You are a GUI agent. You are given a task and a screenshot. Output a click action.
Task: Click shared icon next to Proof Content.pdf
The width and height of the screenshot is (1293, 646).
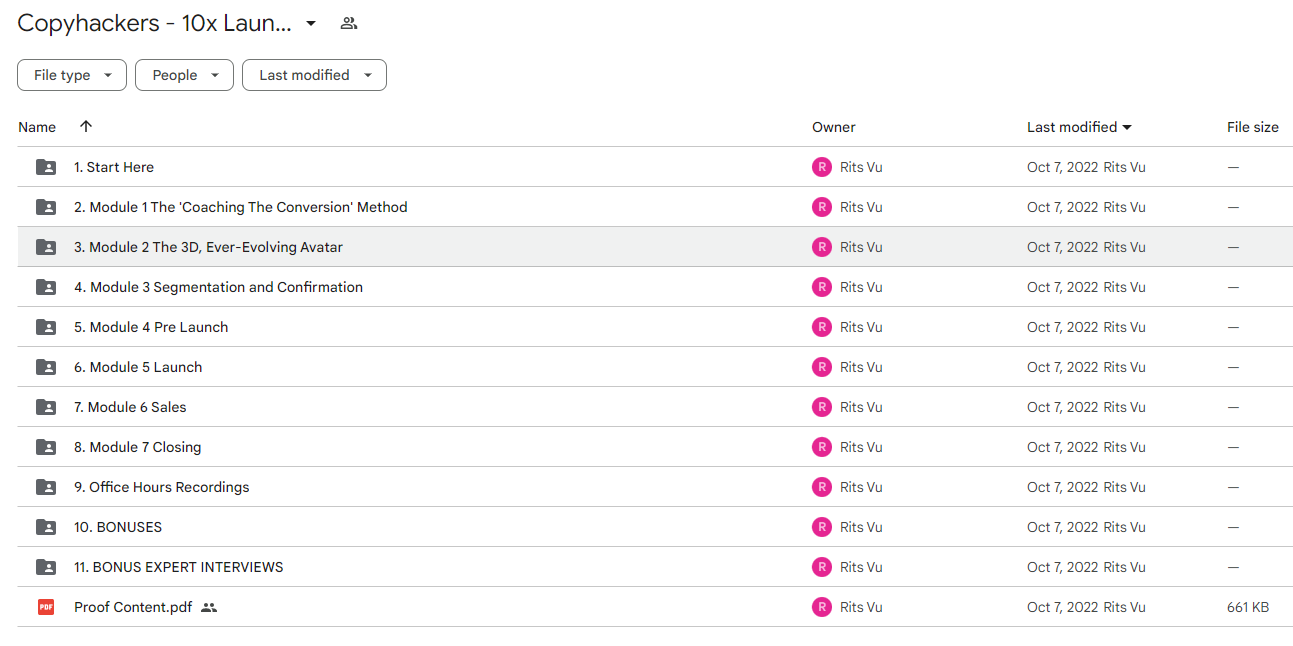pos(208,607)
